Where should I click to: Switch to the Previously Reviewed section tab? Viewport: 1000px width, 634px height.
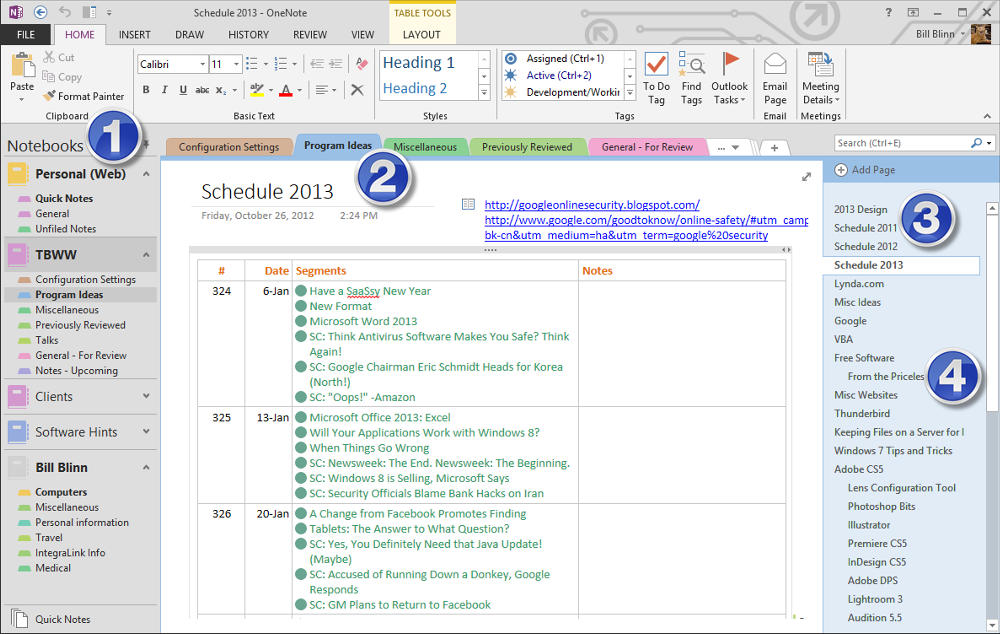pyautogui.click(x=527, y=147)
